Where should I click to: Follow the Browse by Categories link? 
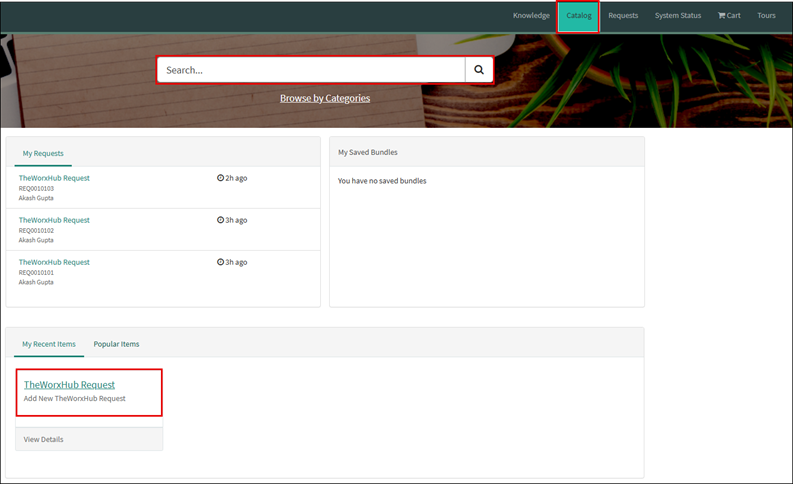coord(325,98)
